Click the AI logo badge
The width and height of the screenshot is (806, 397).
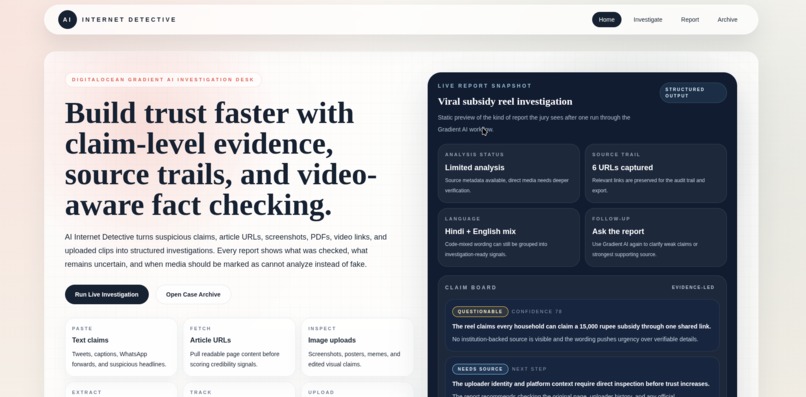coord(67,20)
